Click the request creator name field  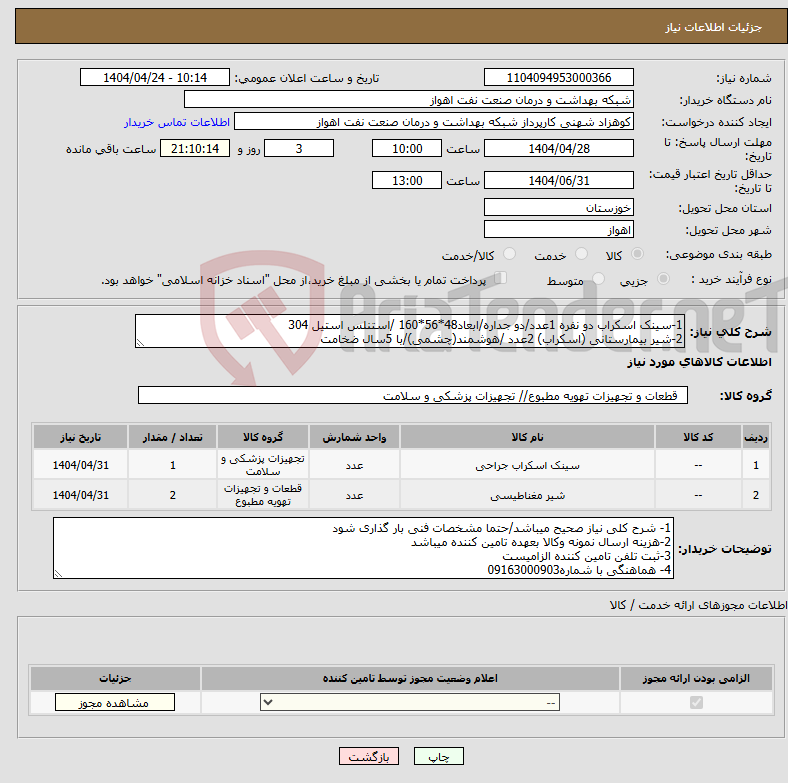[x=434, y=122]
